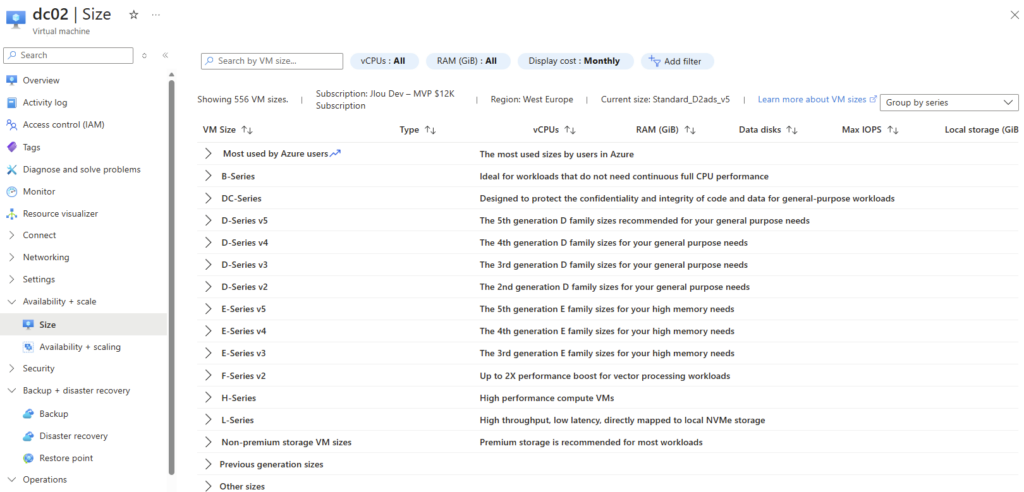Expand the Most used by Azure users group
The height and width of the screenshot is (492, 1024).
[x=208, y=154]
